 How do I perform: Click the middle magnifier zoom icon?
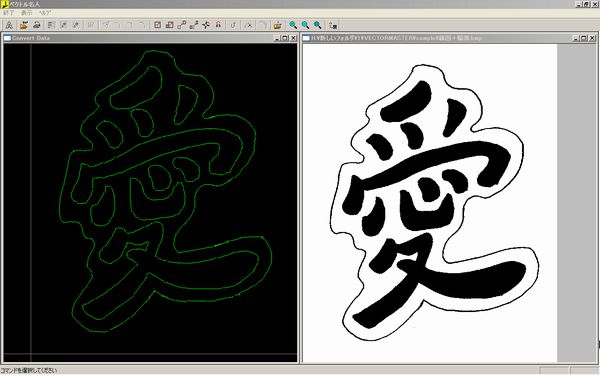(305, 25)
